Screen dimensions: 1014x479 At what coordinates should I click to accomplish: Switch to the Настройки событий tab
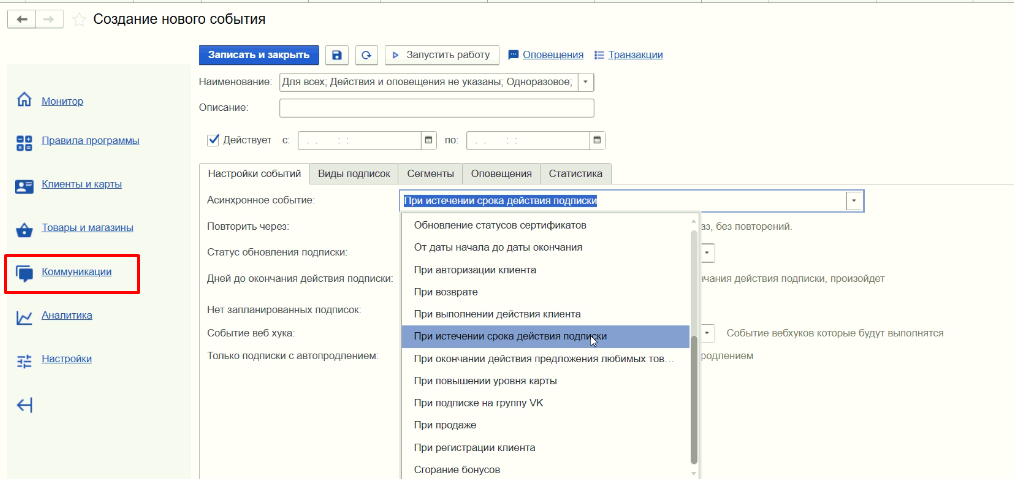pyautogui.click(x=254, y=173)
